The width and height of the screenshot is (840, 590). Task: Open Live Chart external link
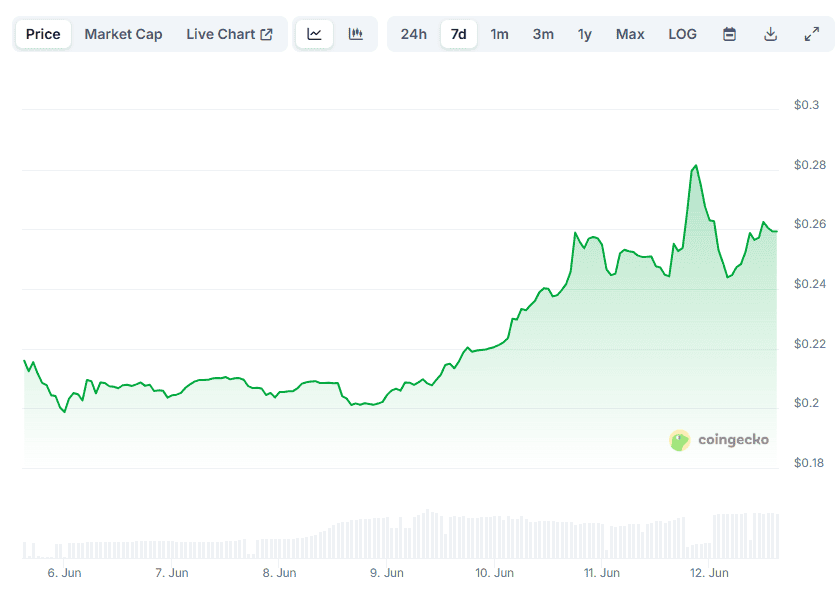[x=229, y=34]
